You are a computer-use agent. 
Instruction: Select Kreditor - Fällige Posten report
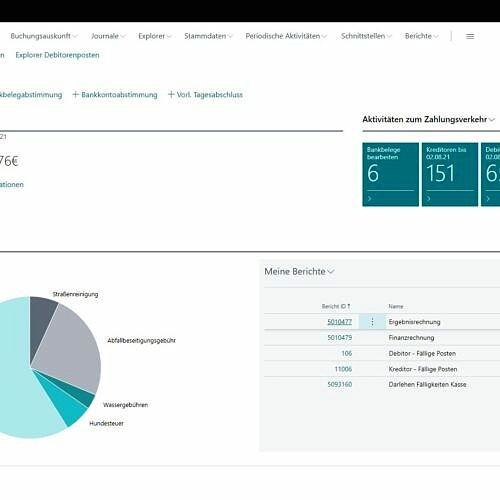(x=423, y=369)
